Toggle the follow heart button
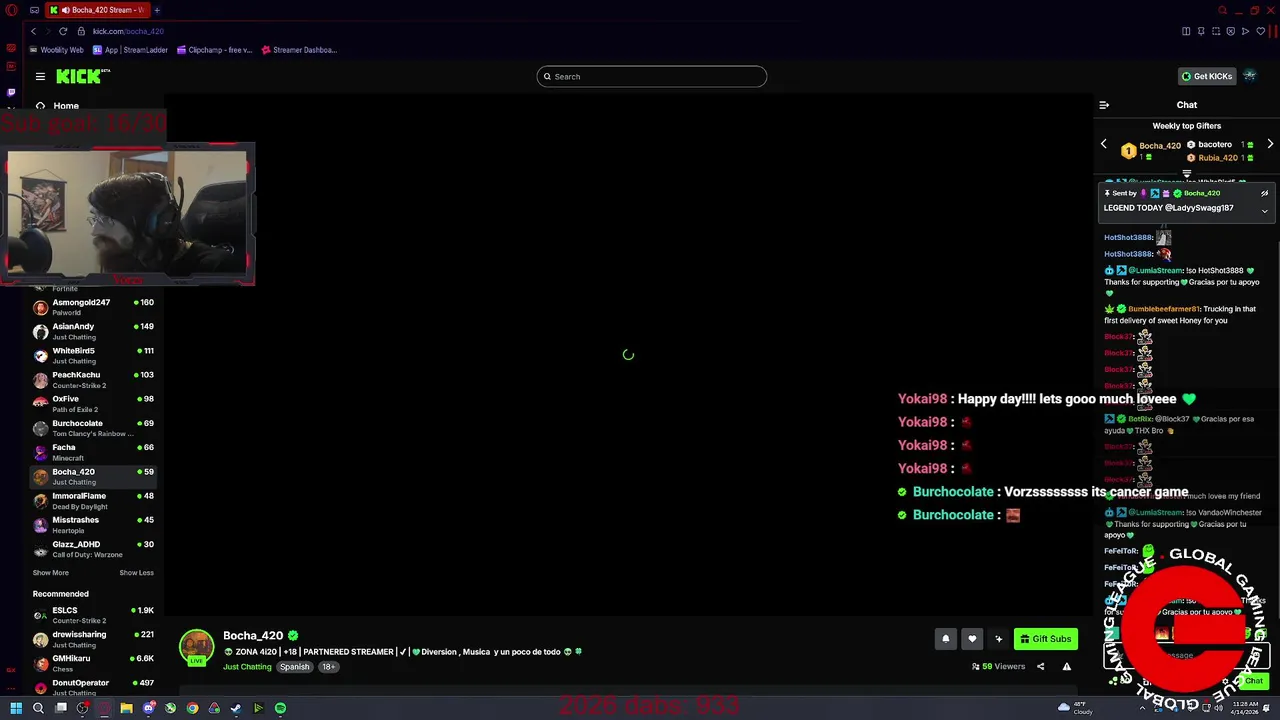The image size is (1280, 720). point(972,639)
